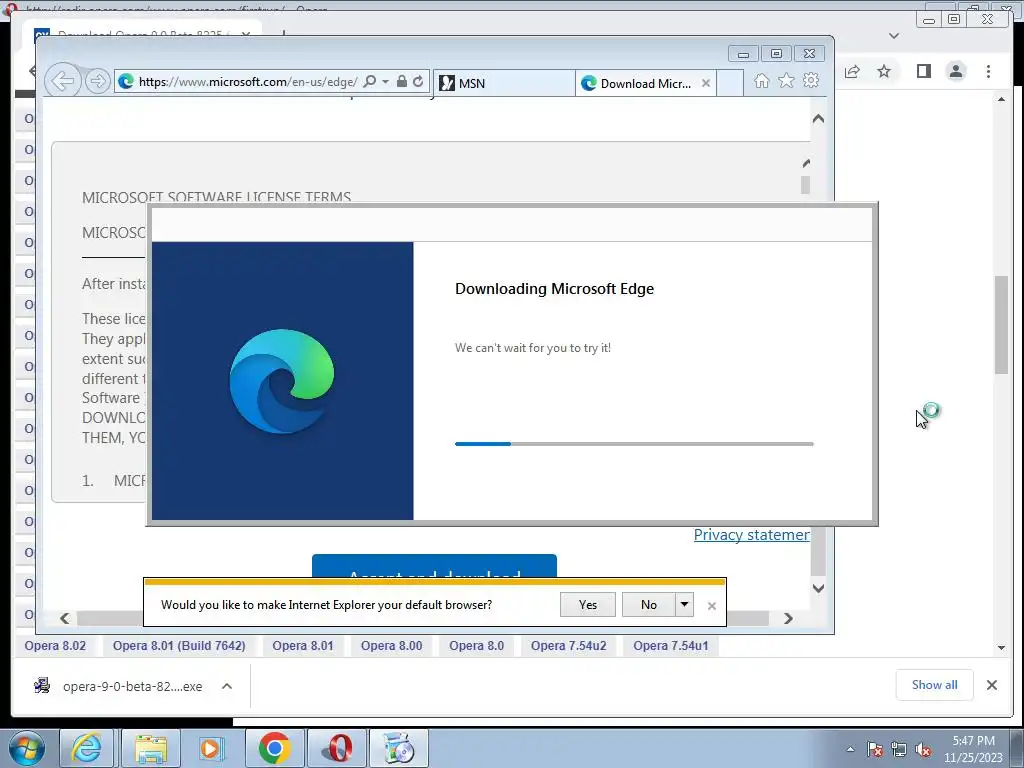
Task: Open Internet Explorer from the taskbar
Action: click(86, 748)
